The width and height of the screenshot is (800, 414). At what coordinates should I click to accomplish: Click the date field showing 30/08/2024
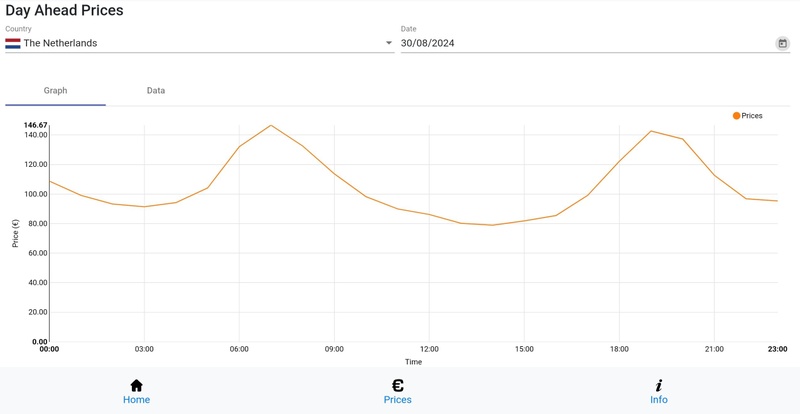tap(585, 43)
